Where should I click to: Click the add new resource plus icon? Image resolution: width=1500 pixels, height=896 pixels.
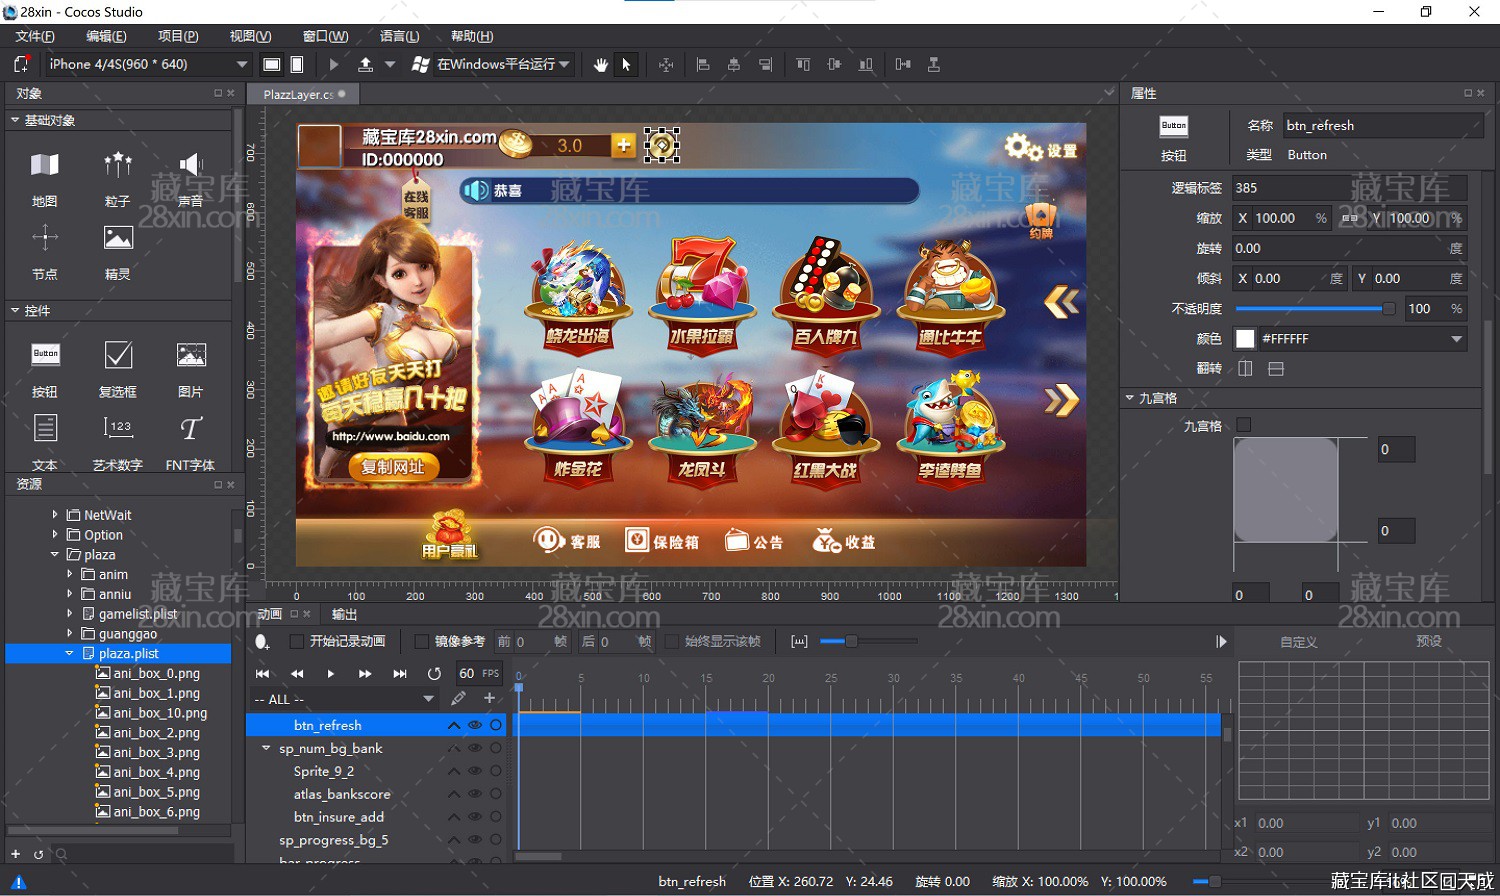point(15,854)
